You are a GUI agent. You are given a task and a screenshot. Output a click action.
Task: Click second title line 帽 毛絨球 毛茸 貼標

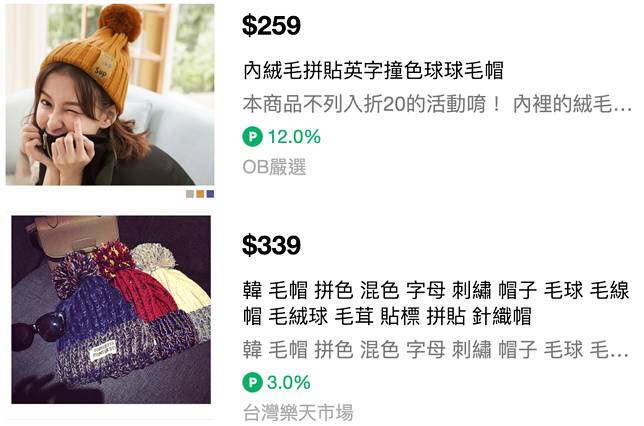387,316
